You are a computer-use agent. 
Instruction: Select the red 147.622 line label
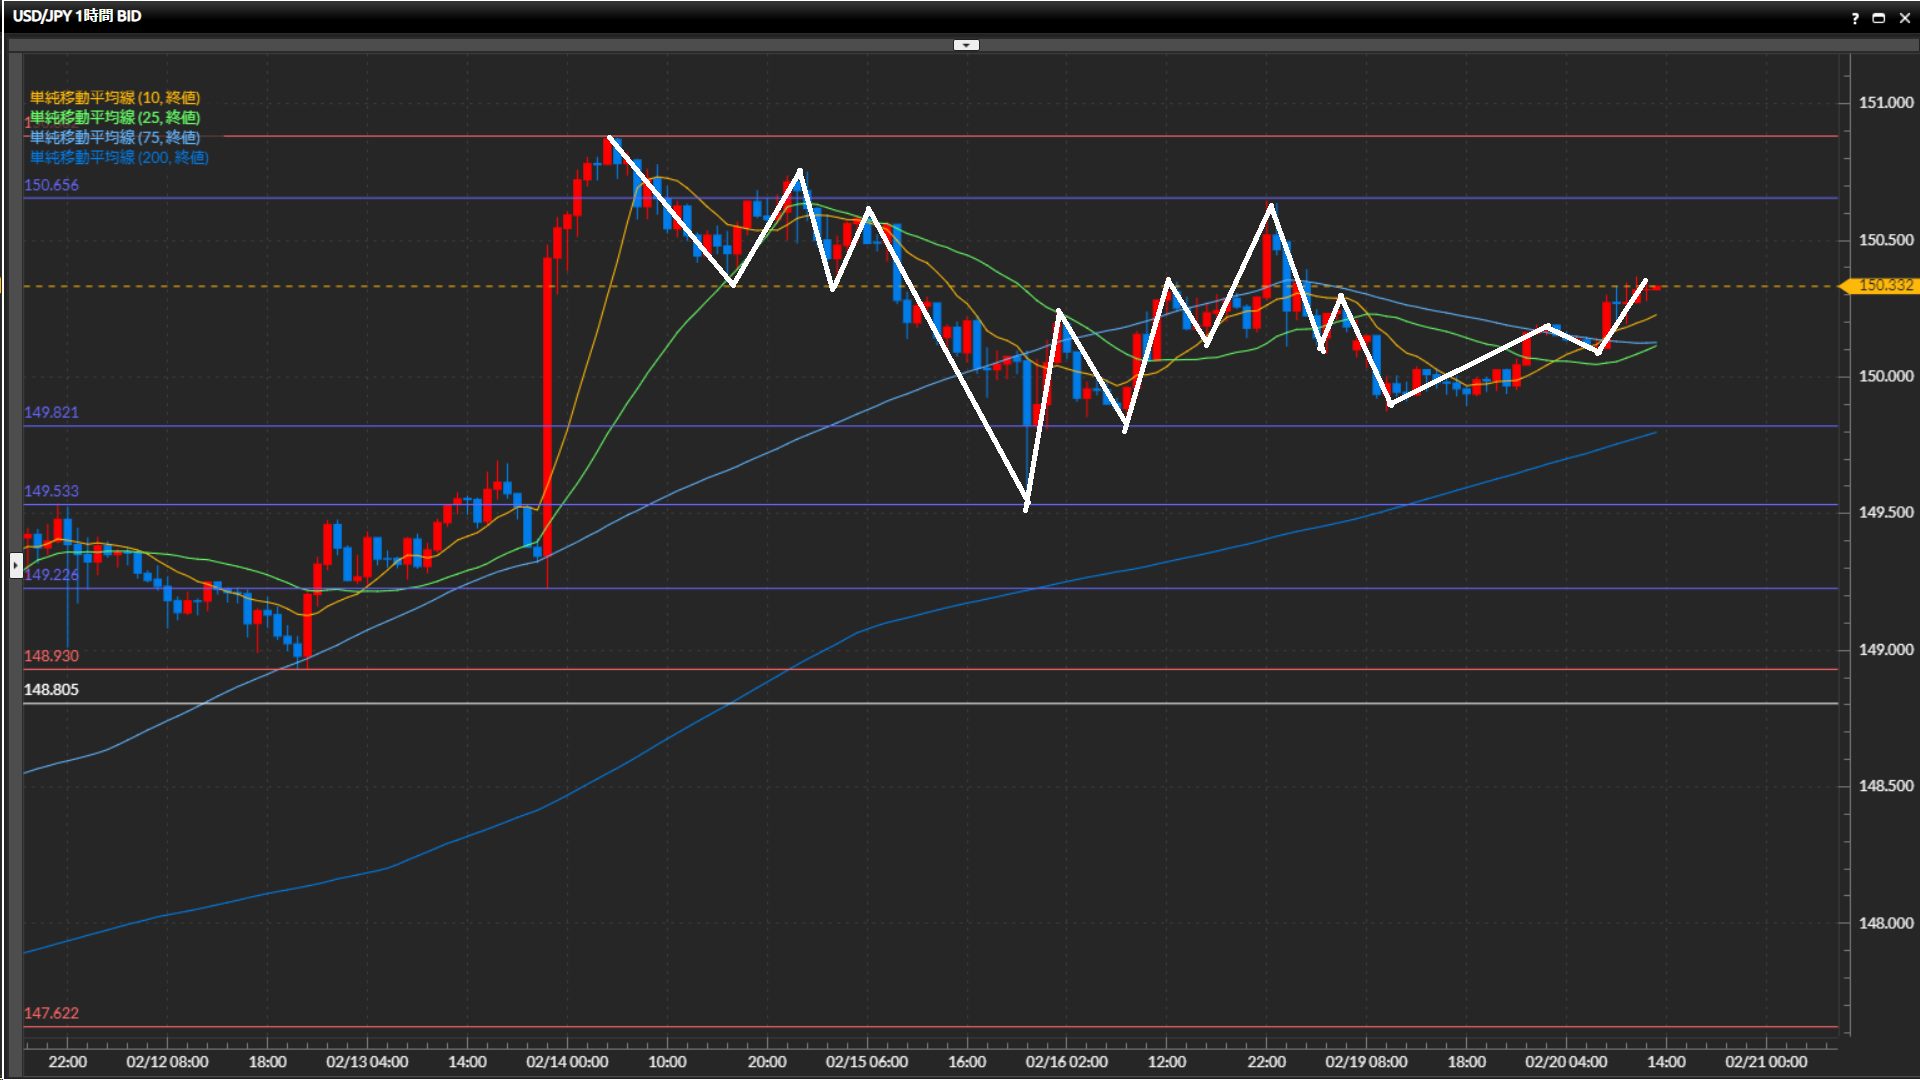(x=51, y=1013)
